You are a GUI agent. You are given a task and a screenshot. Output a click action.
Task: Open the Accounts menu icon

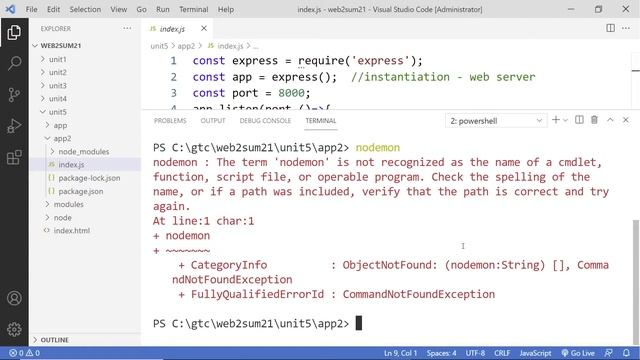coord(14,298)
